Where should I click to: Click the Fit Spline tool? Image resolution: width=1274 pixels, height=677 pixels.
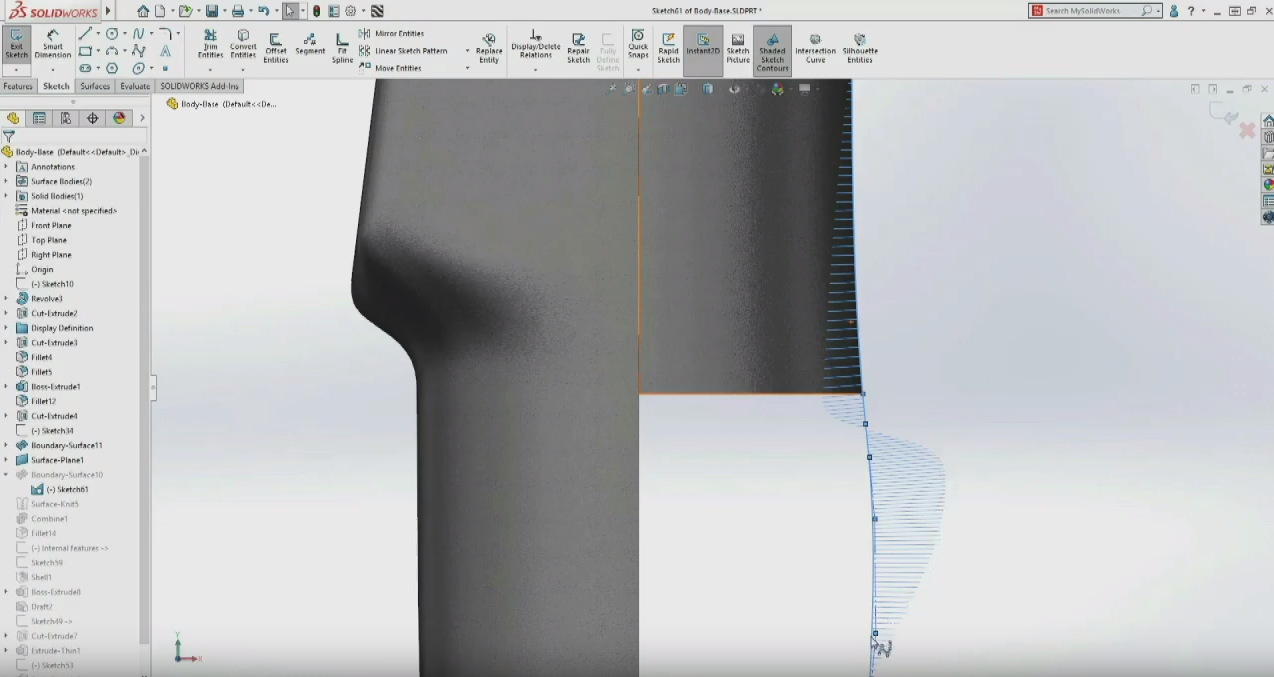(x=342, y=47)
